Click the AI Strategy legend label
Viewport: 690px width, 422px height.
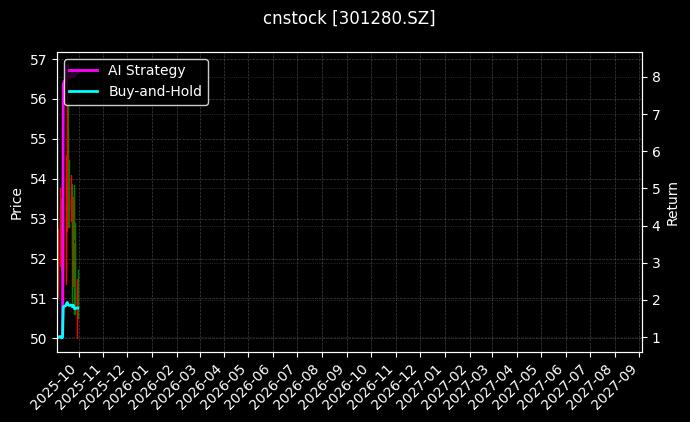(x=146, y=70)
